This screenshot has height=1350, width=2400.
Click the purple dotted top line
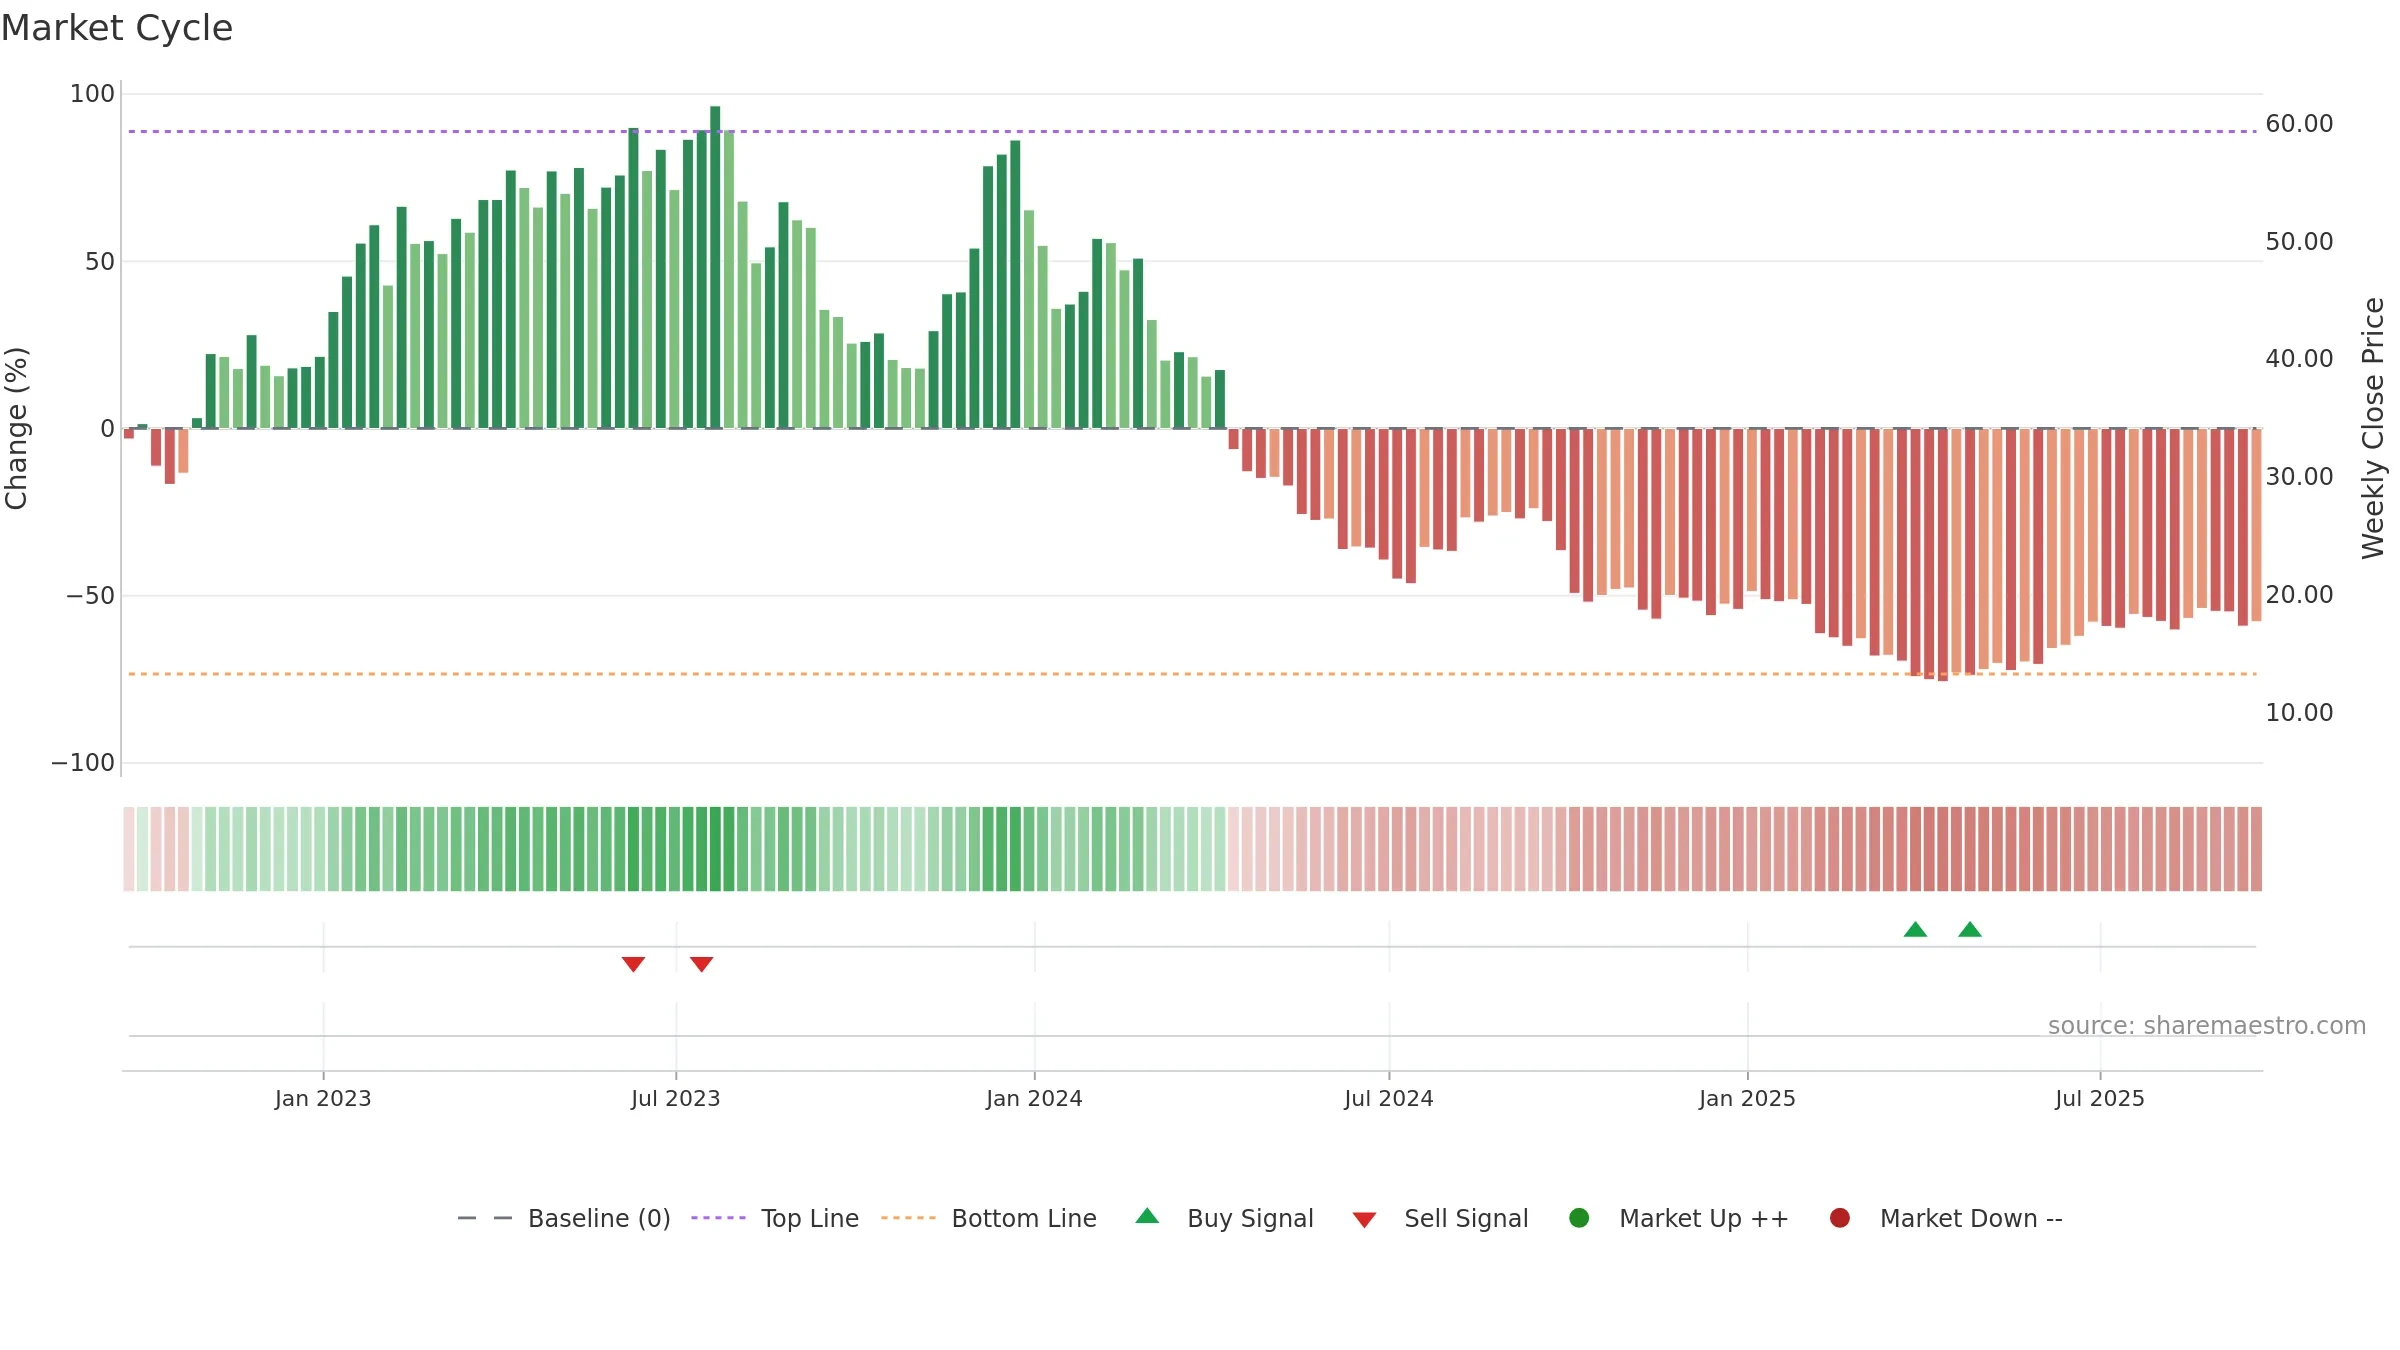(1192, 131)
